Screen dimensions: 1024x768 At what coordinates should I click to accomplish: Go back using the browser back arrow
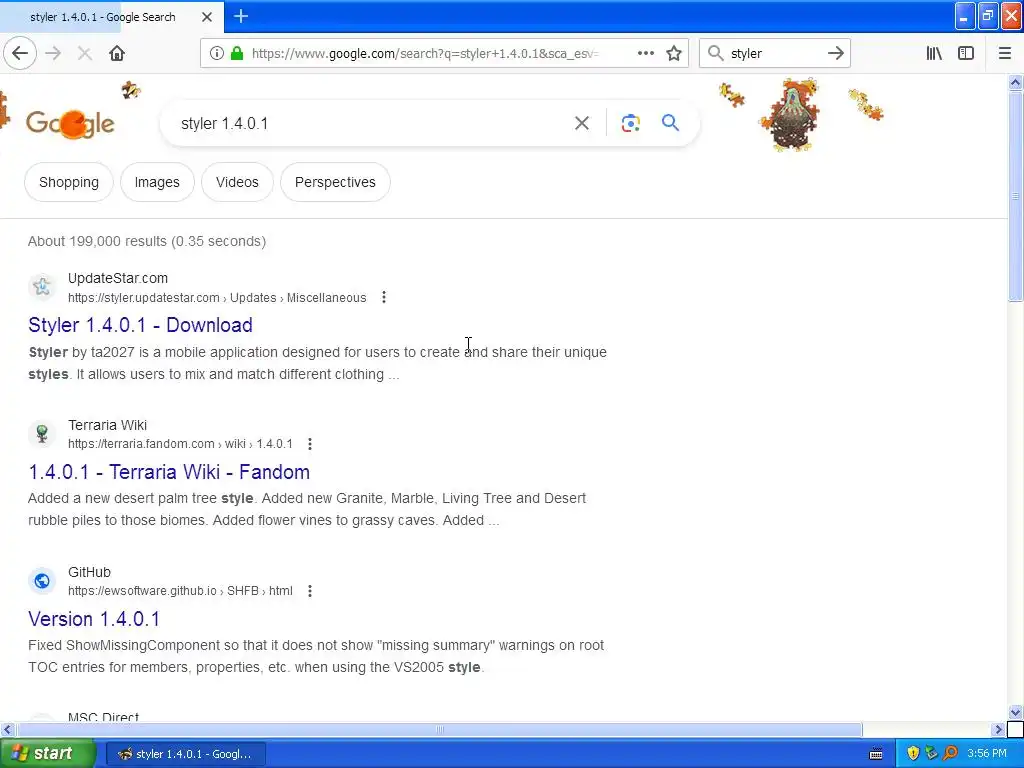(x=20, y=54)
